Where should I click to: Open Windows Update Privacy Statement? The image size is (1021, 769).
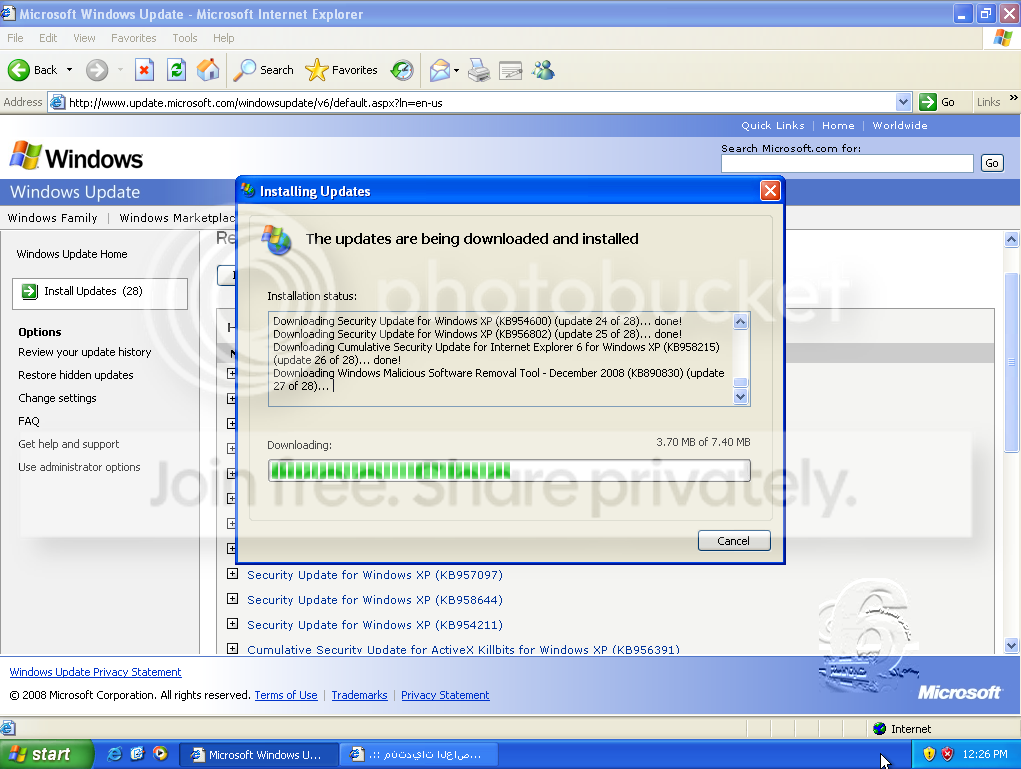click(x=95, y=671)
